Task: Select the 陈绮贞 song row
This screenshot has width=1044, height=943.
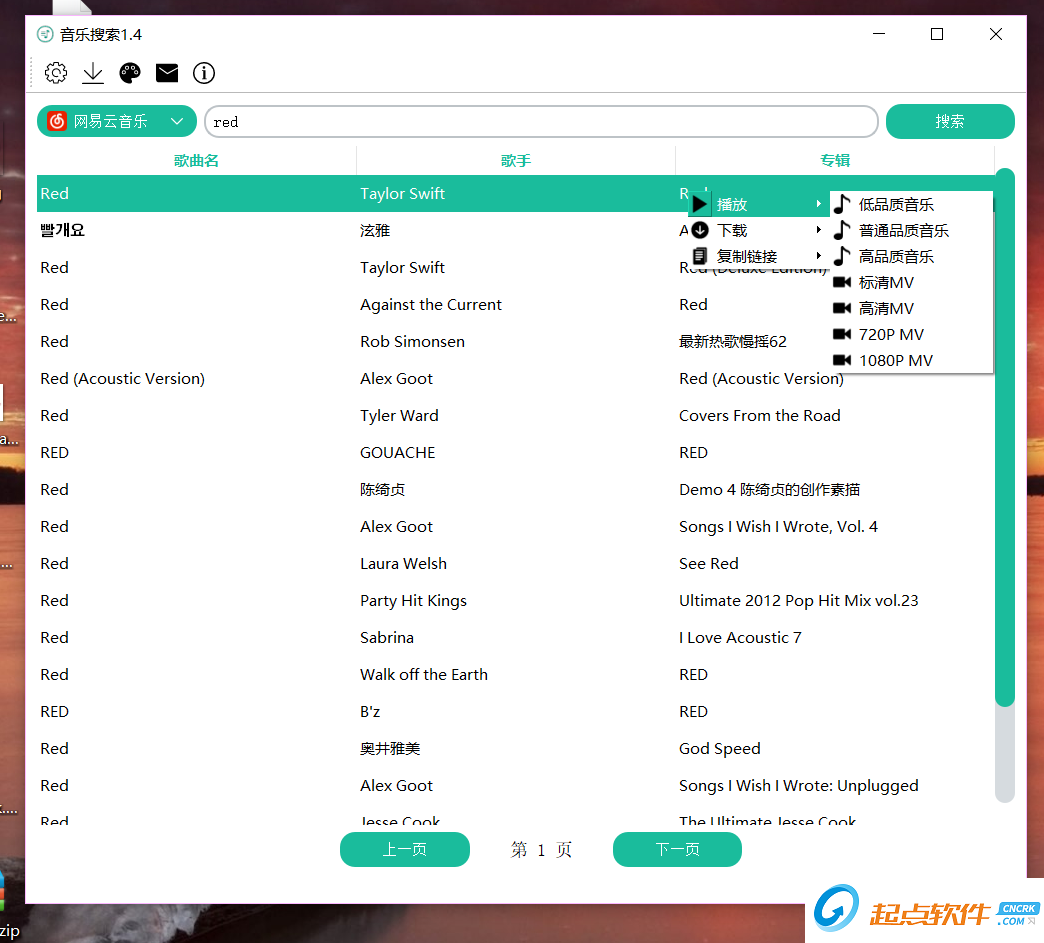Action: 516,489
